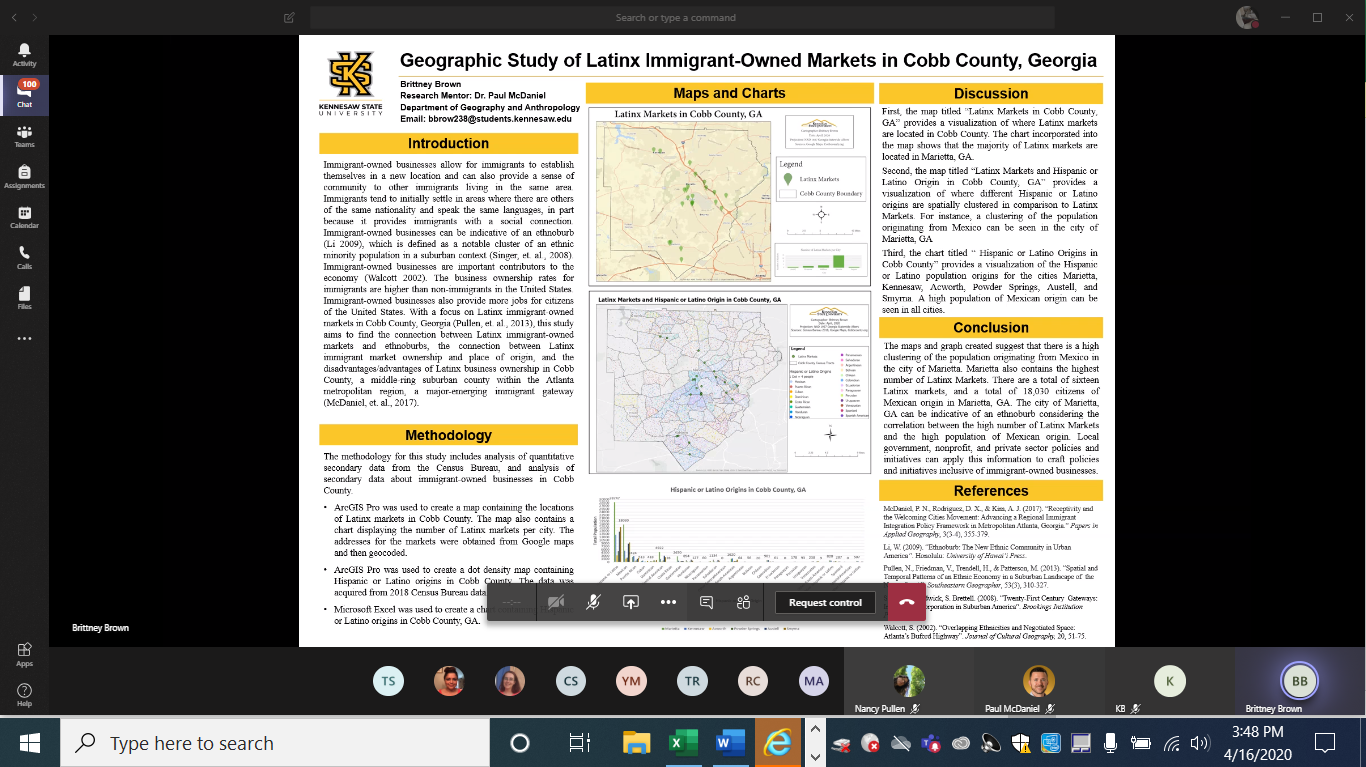The height and width of the screenshot is (767, 1366).
Task: Click the search or command box
Action: 675,18
